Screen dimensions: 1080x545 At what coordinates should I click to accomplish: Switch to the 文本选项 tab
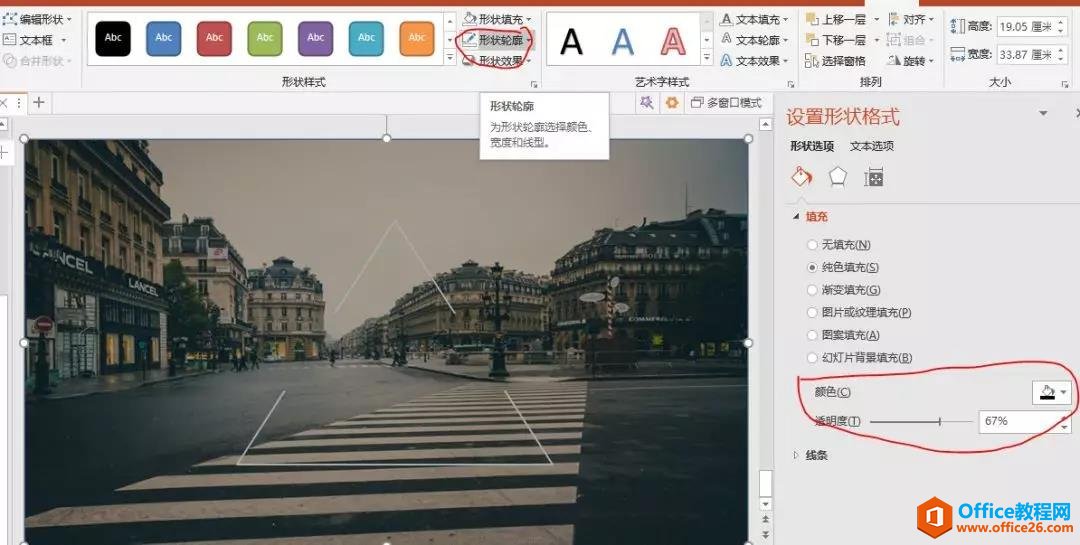click(871, 146)
